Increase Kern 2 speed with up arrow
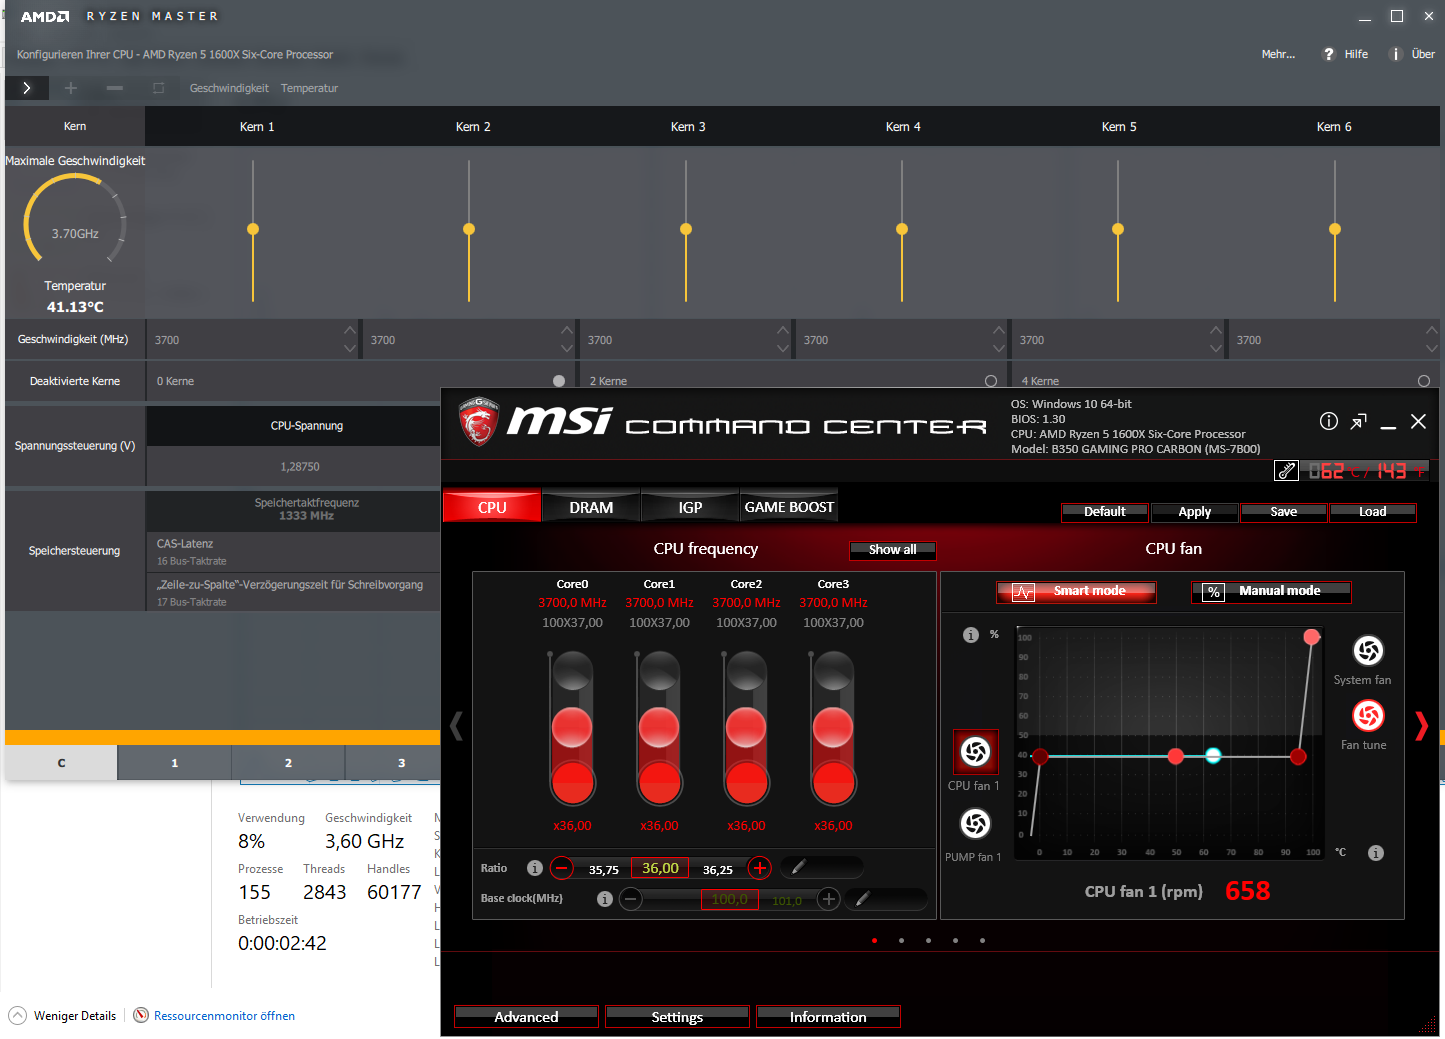The height and width of the screenshot is (1039, 1445). click(567, 330)
